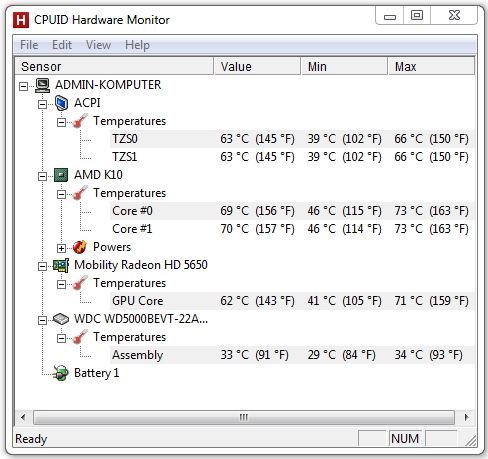Click the AMD K10 processor chip icon
488x459 pixels.
pyautogui.click(x=61, y=175)
